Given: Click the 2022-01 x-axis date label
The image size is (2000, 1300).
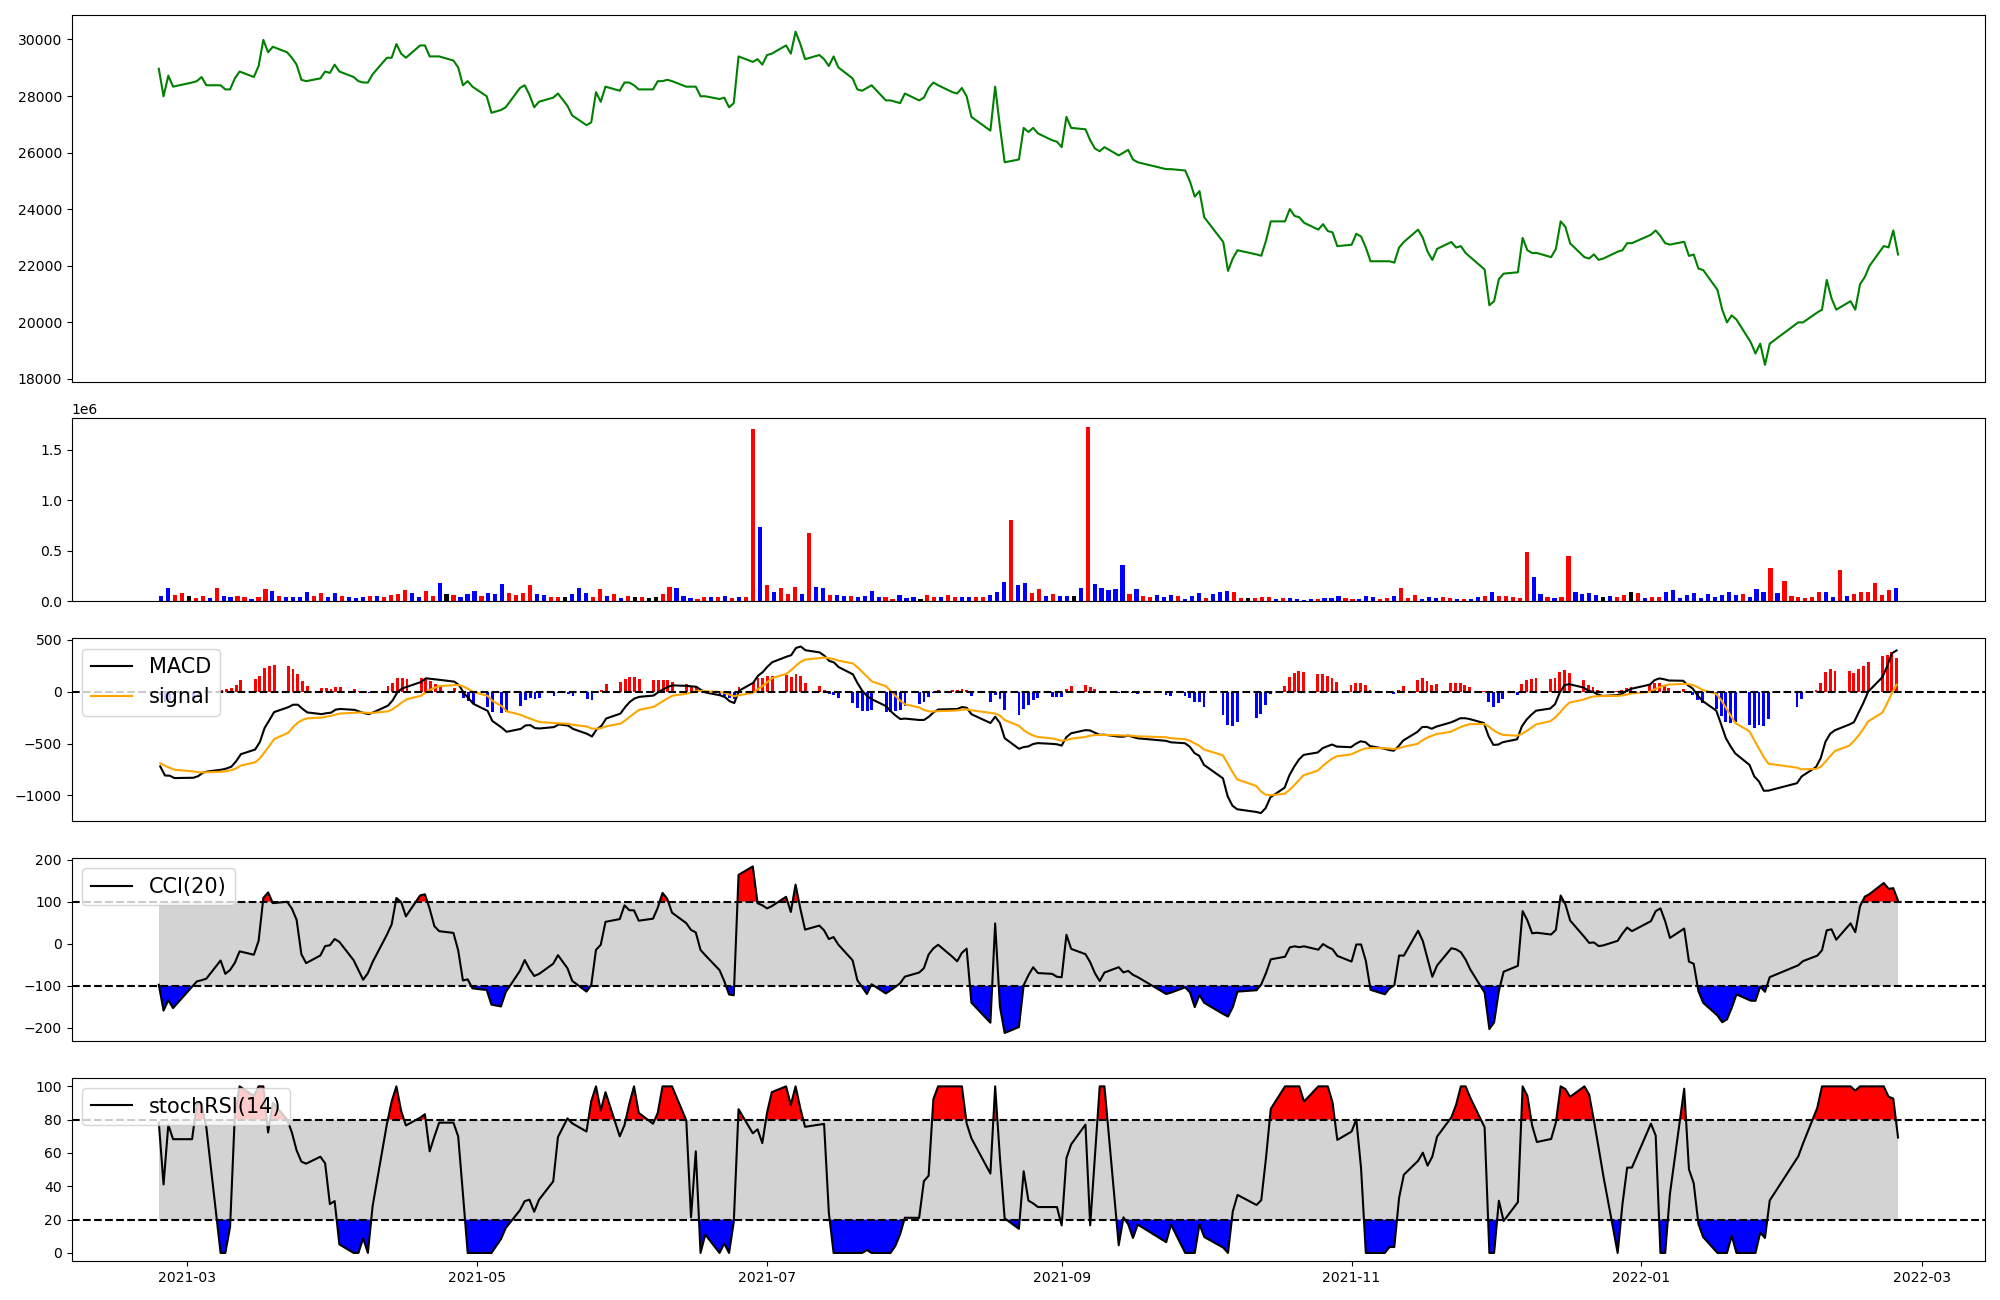Looking at the screenshot, I should [1641, 1277].
